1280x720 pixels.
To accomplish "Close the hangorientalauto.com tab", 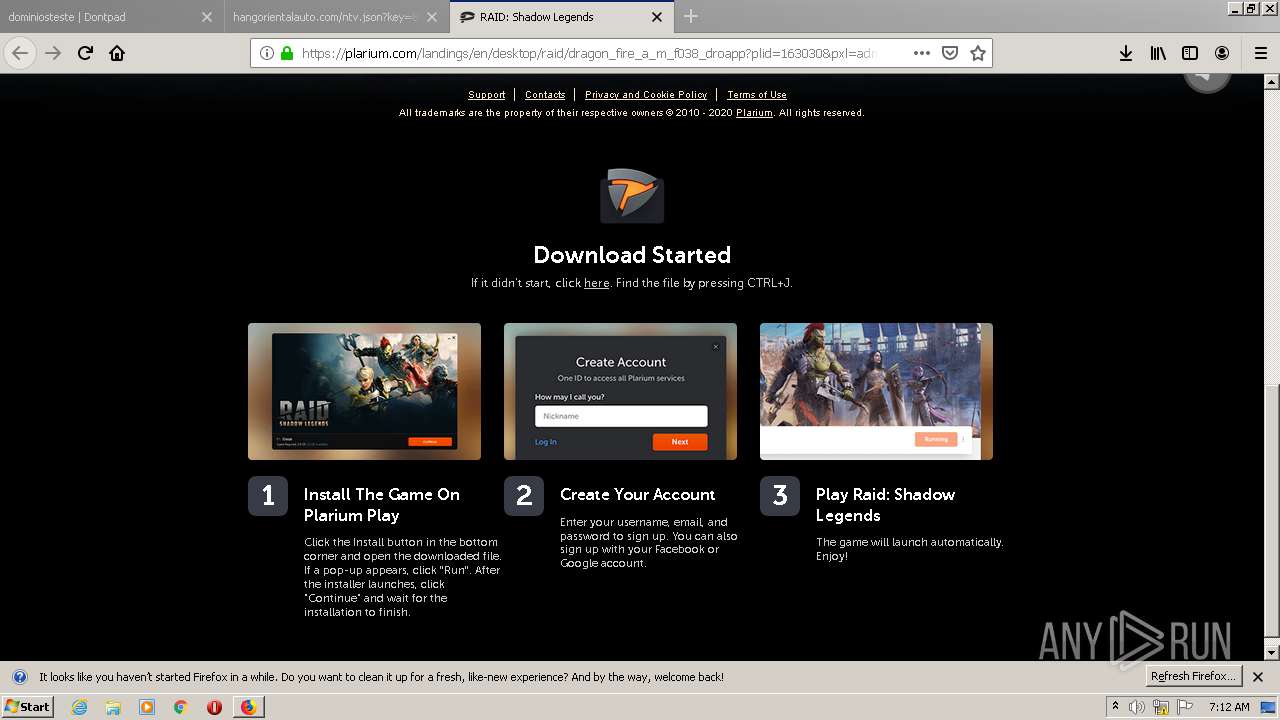I will click(431, 17).
